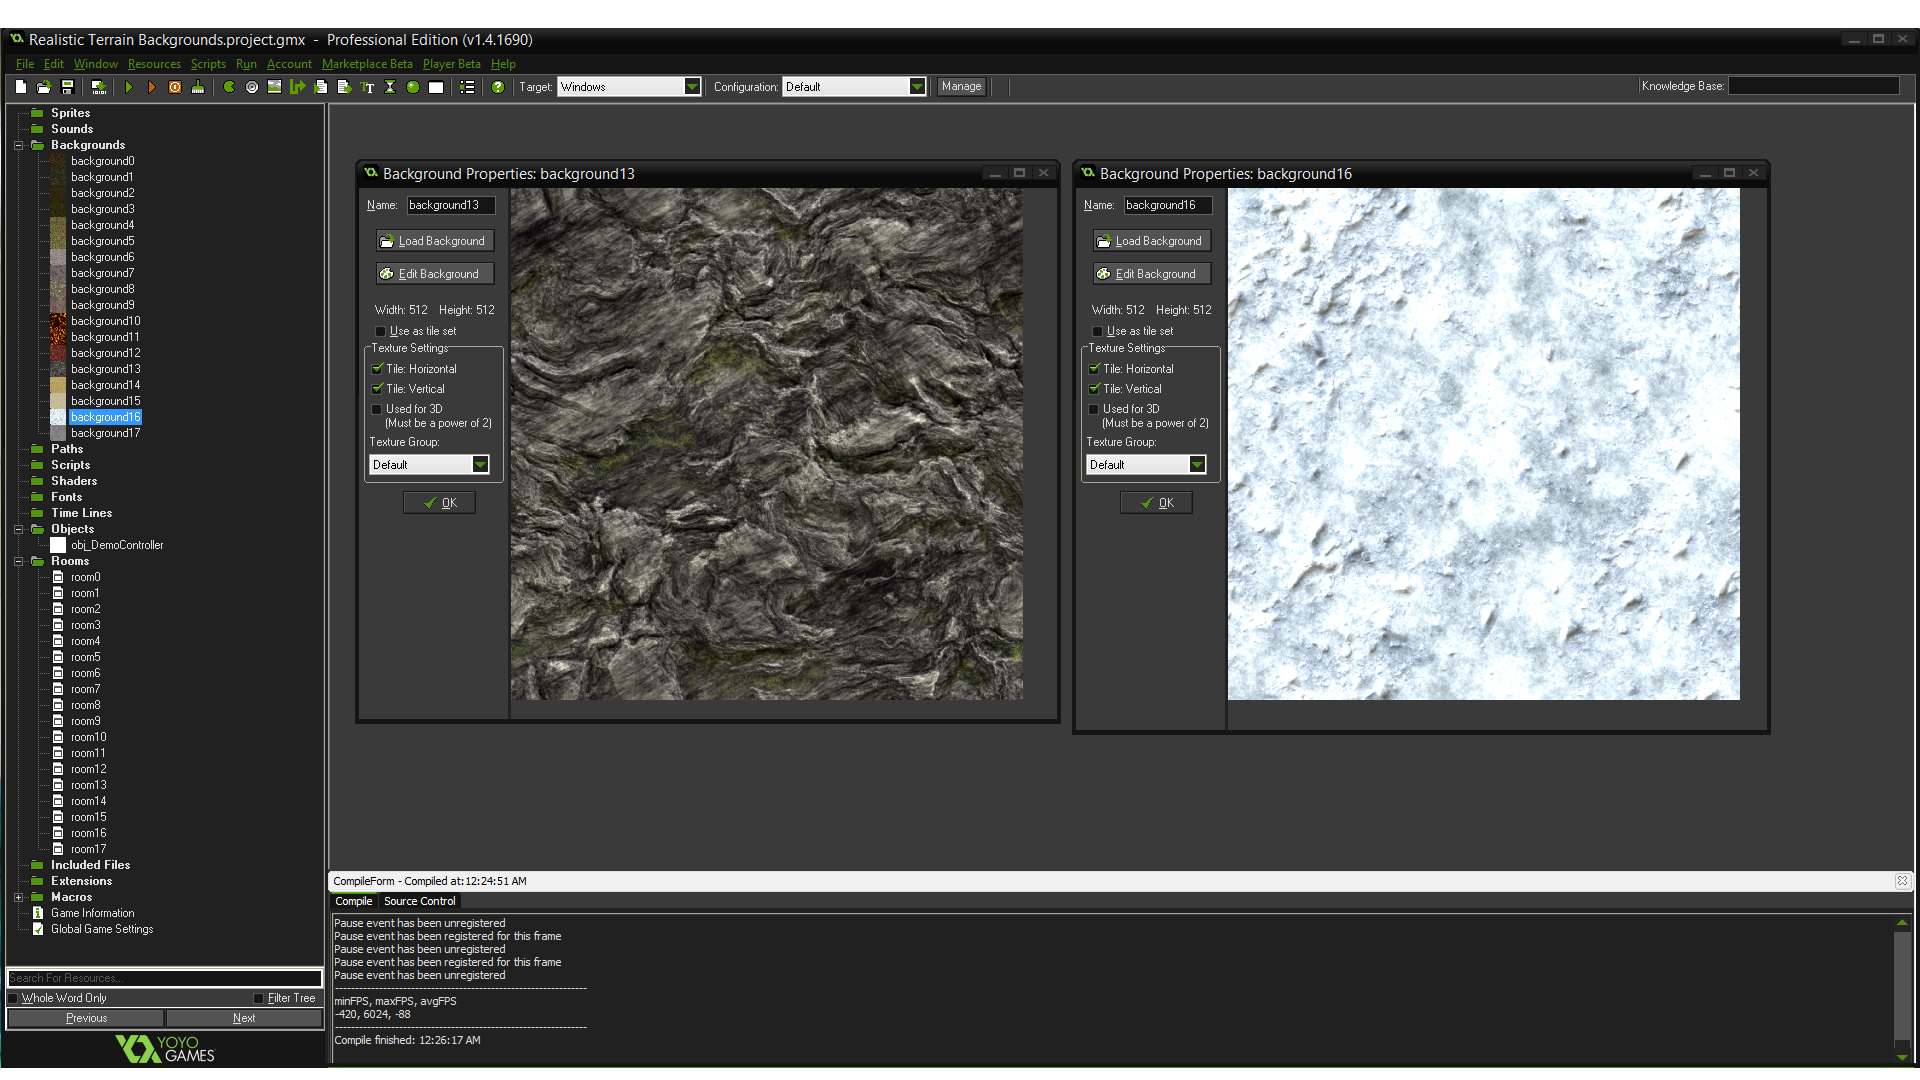
Task: Open the Texture Group dropdown for background16
Action: pyautogui.click(x=1197, y=464)
